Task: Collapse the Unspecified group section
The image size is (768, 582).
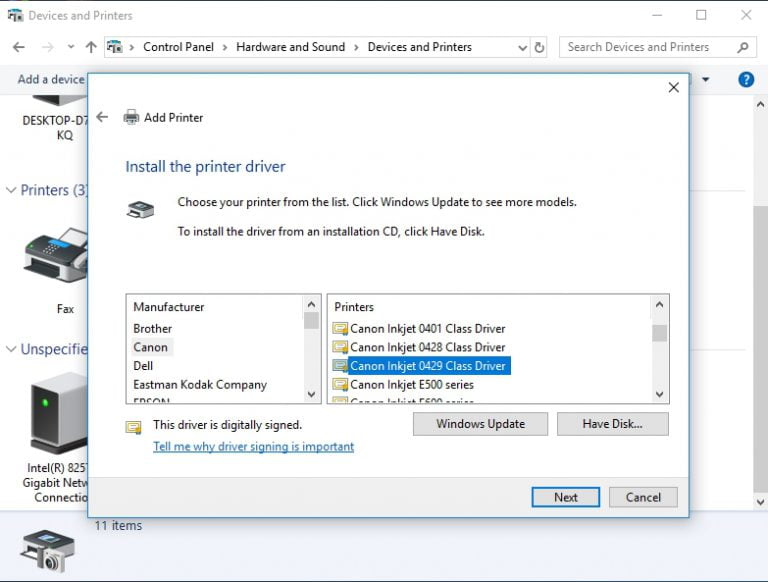Action: [11, 349]
